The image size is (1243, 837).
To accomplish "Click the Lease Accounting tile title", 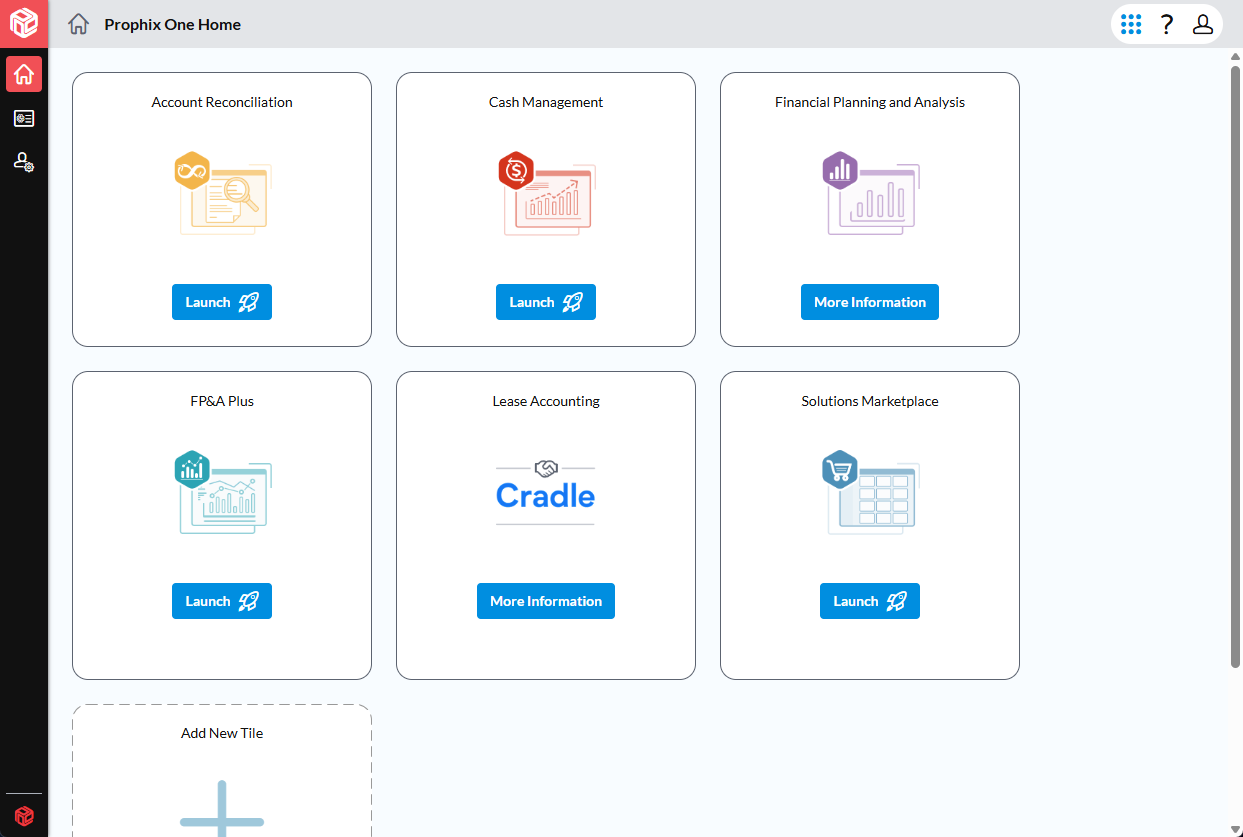I will pos(546,401).
